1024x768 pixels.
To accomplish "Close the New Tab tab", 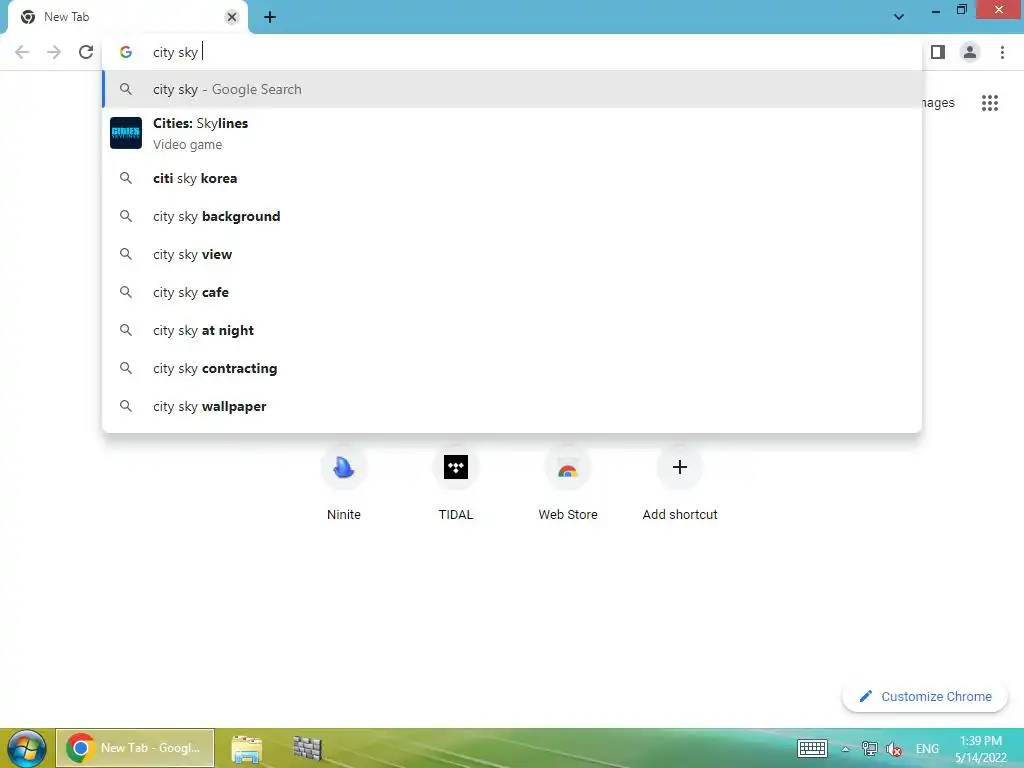I will (x=232, y=17).
